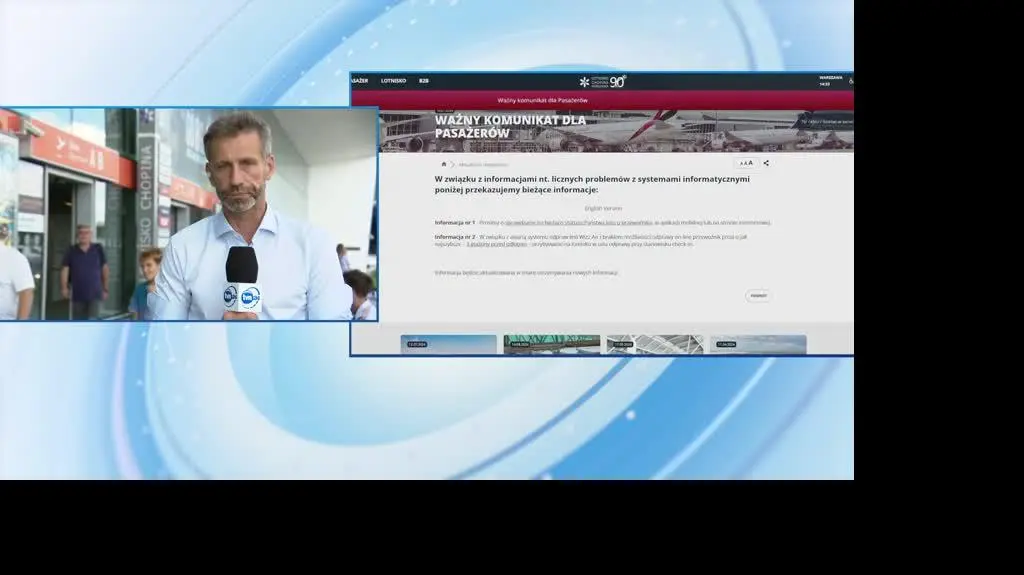Open the first news thumbnail at the bottom

click(x=448, y=345)
